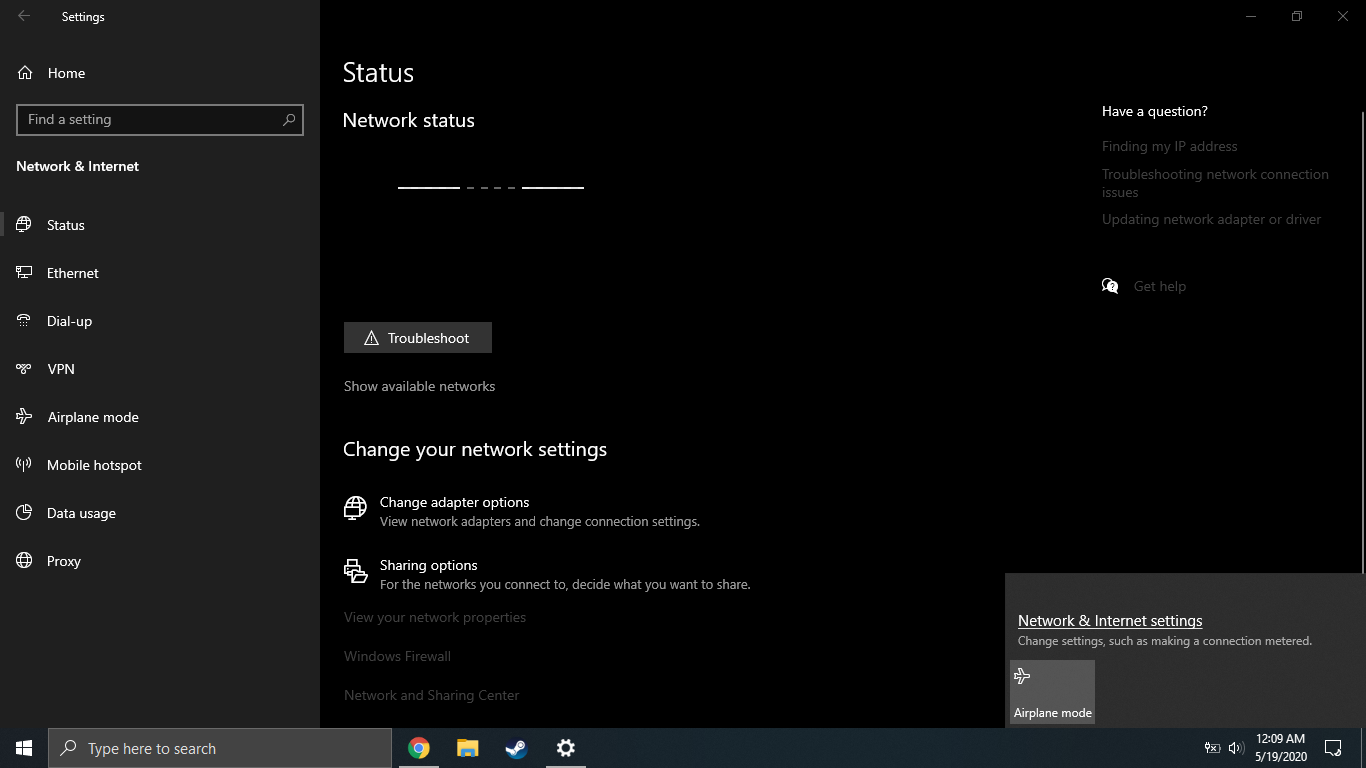Open Network & Internet settings in flyout
This screenshot has width=1366, height=768.
1110,621
